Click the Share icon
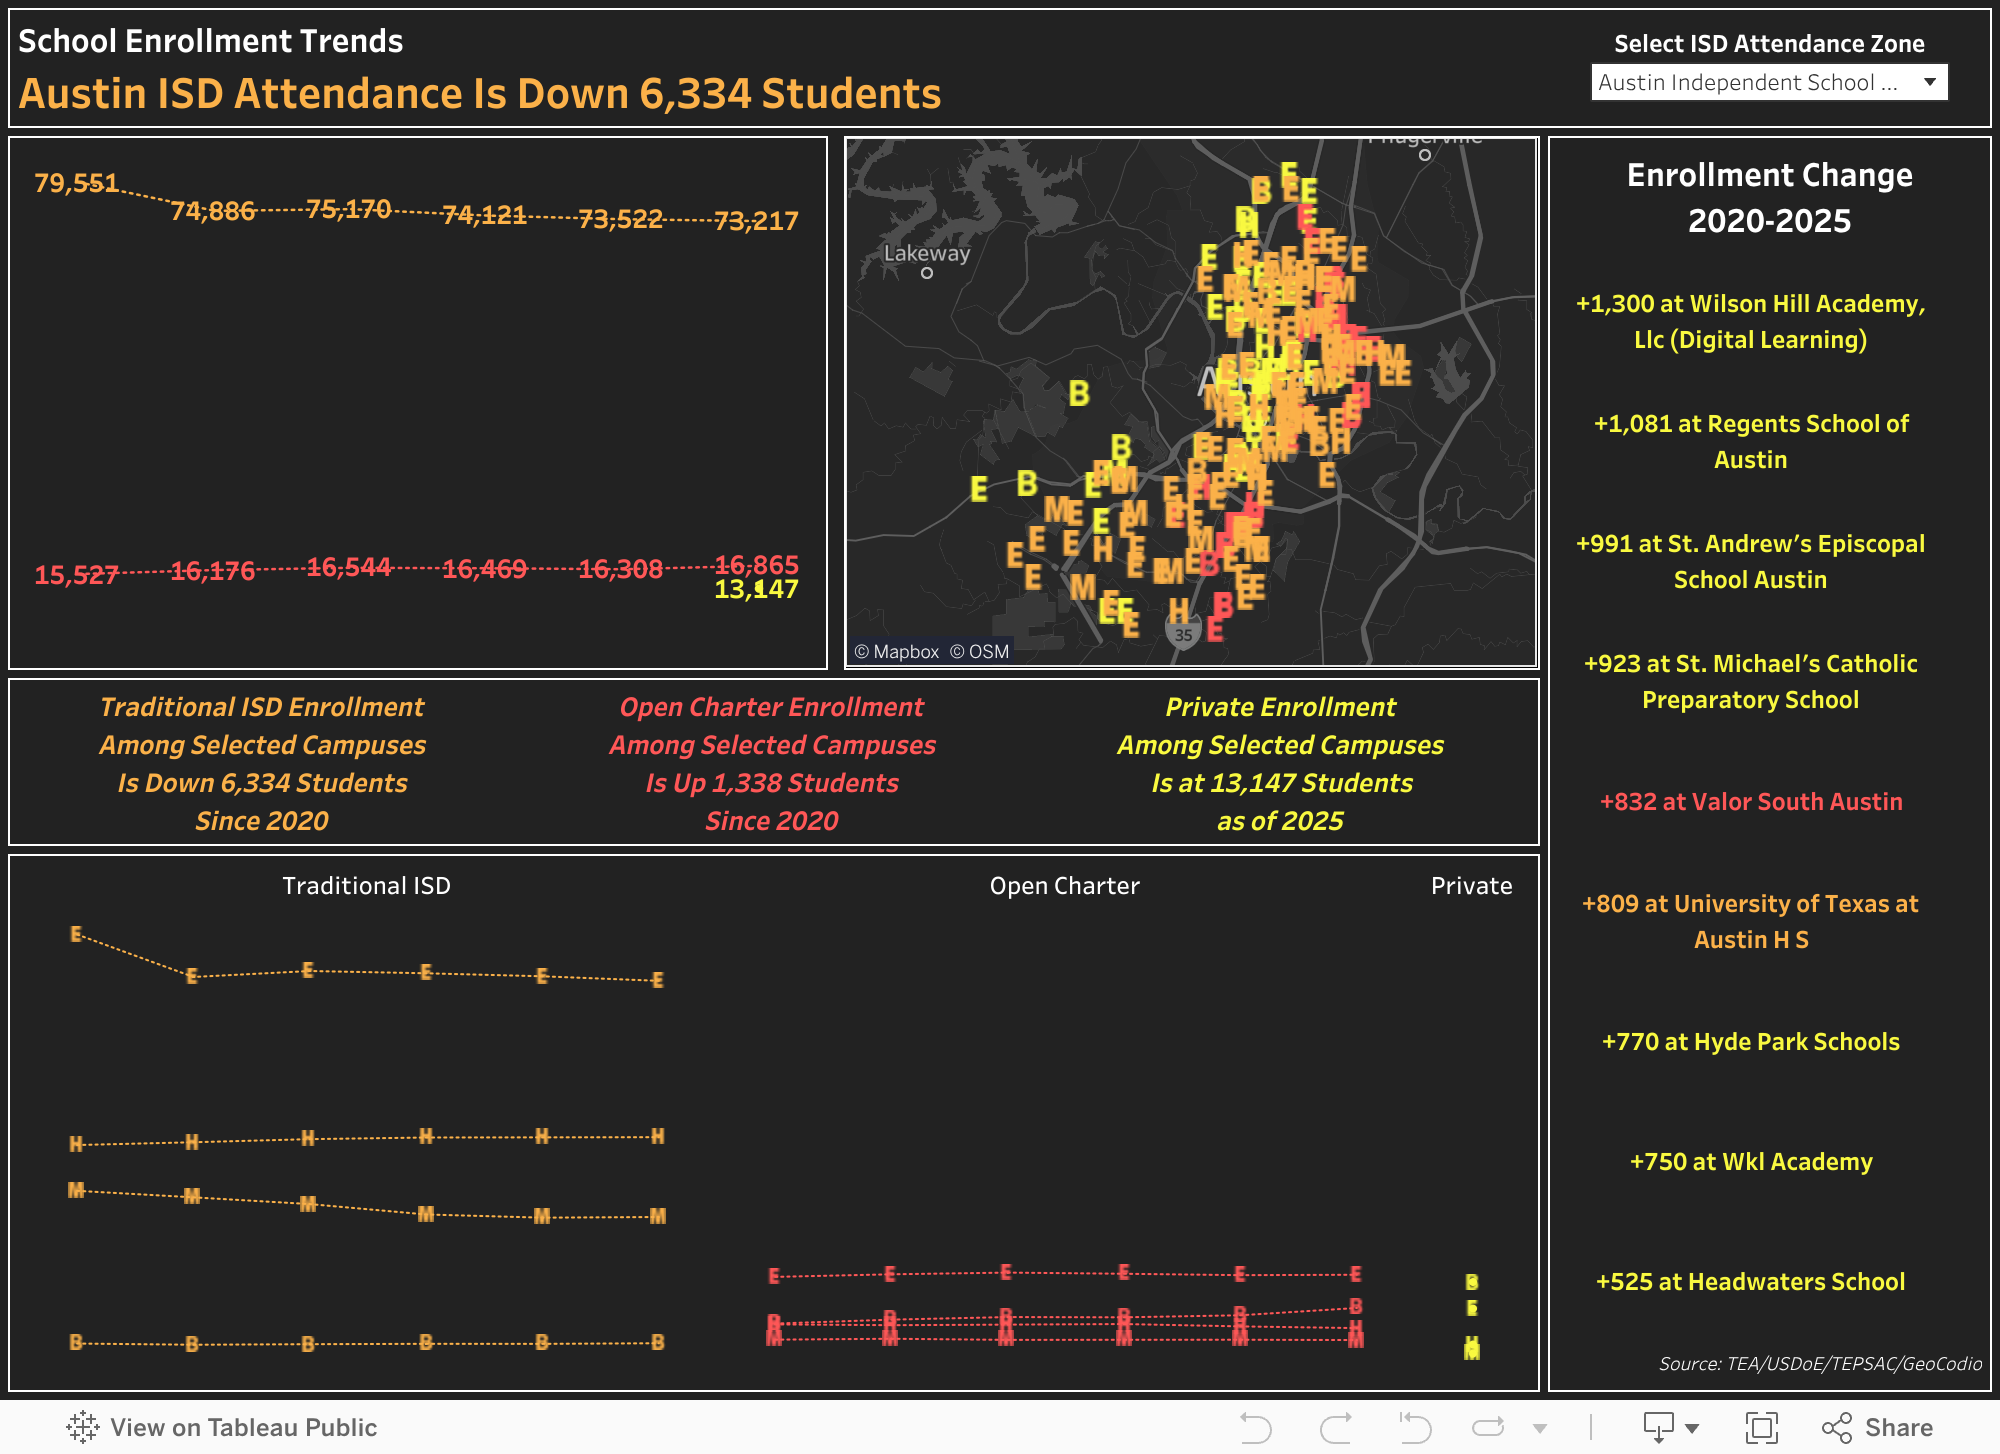2000x1454 pixels. coord(1877,1427)
